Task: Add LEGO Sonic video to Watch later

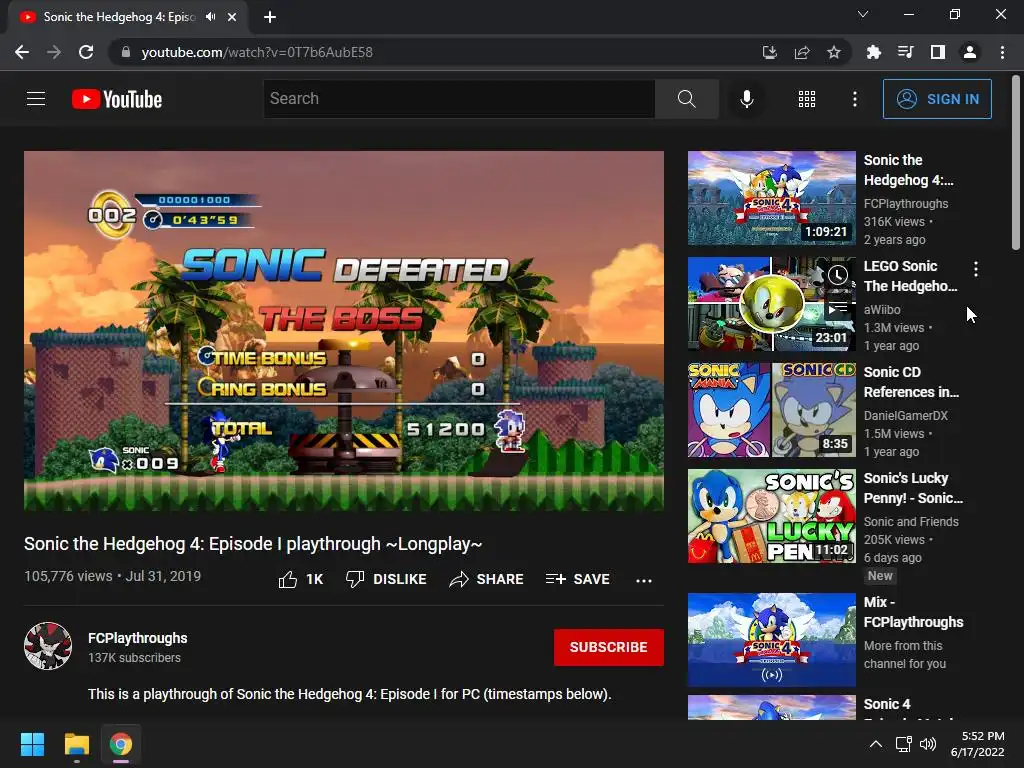Action: 838,275
